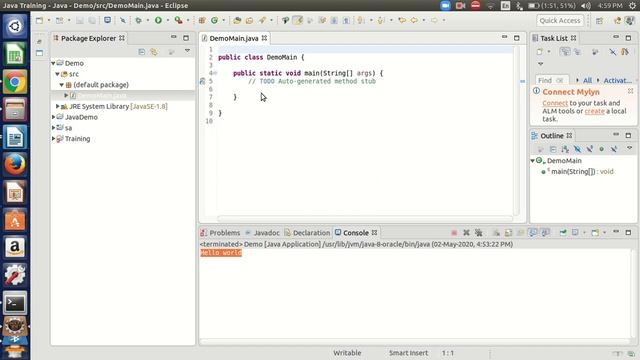Open Terminal from the dock

(x=15, y=303)
